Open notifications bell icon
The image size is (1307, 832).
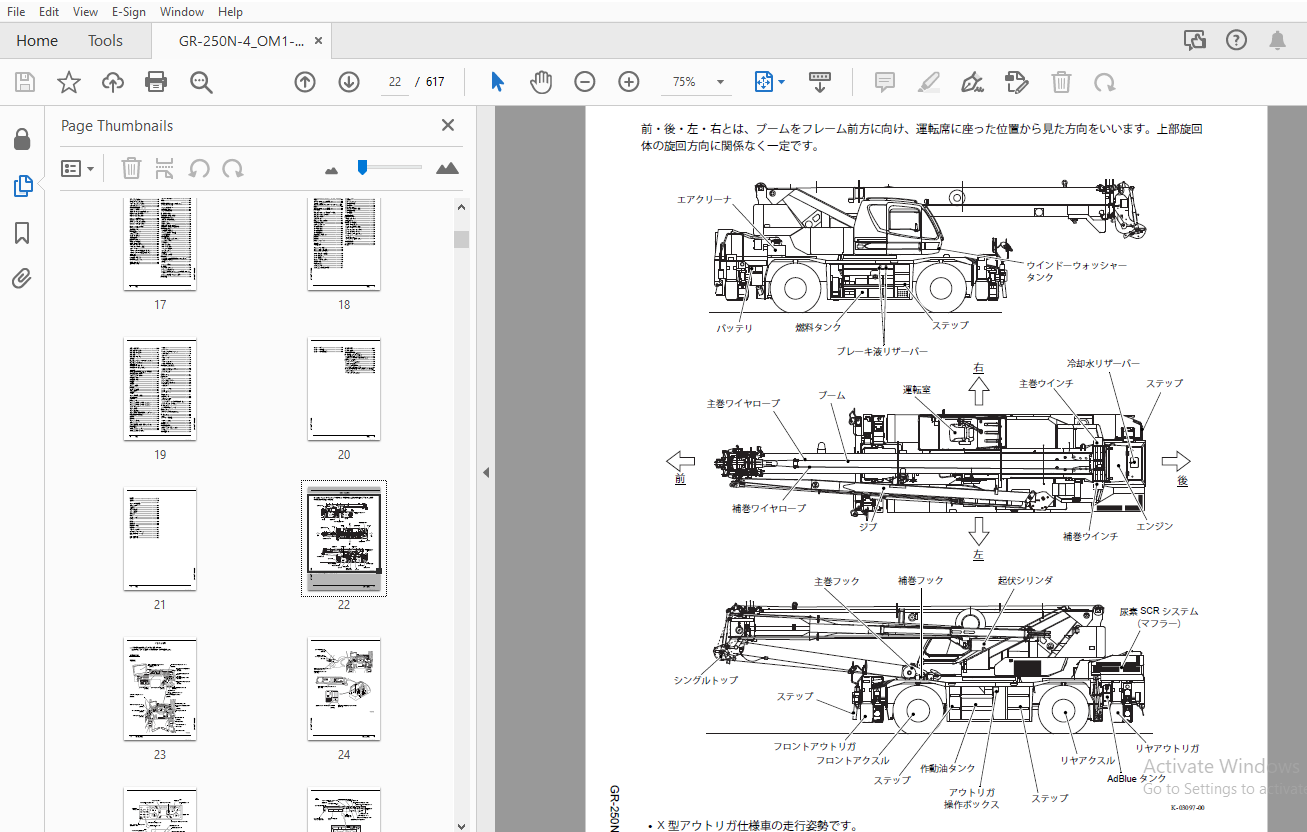[1278, 40]
